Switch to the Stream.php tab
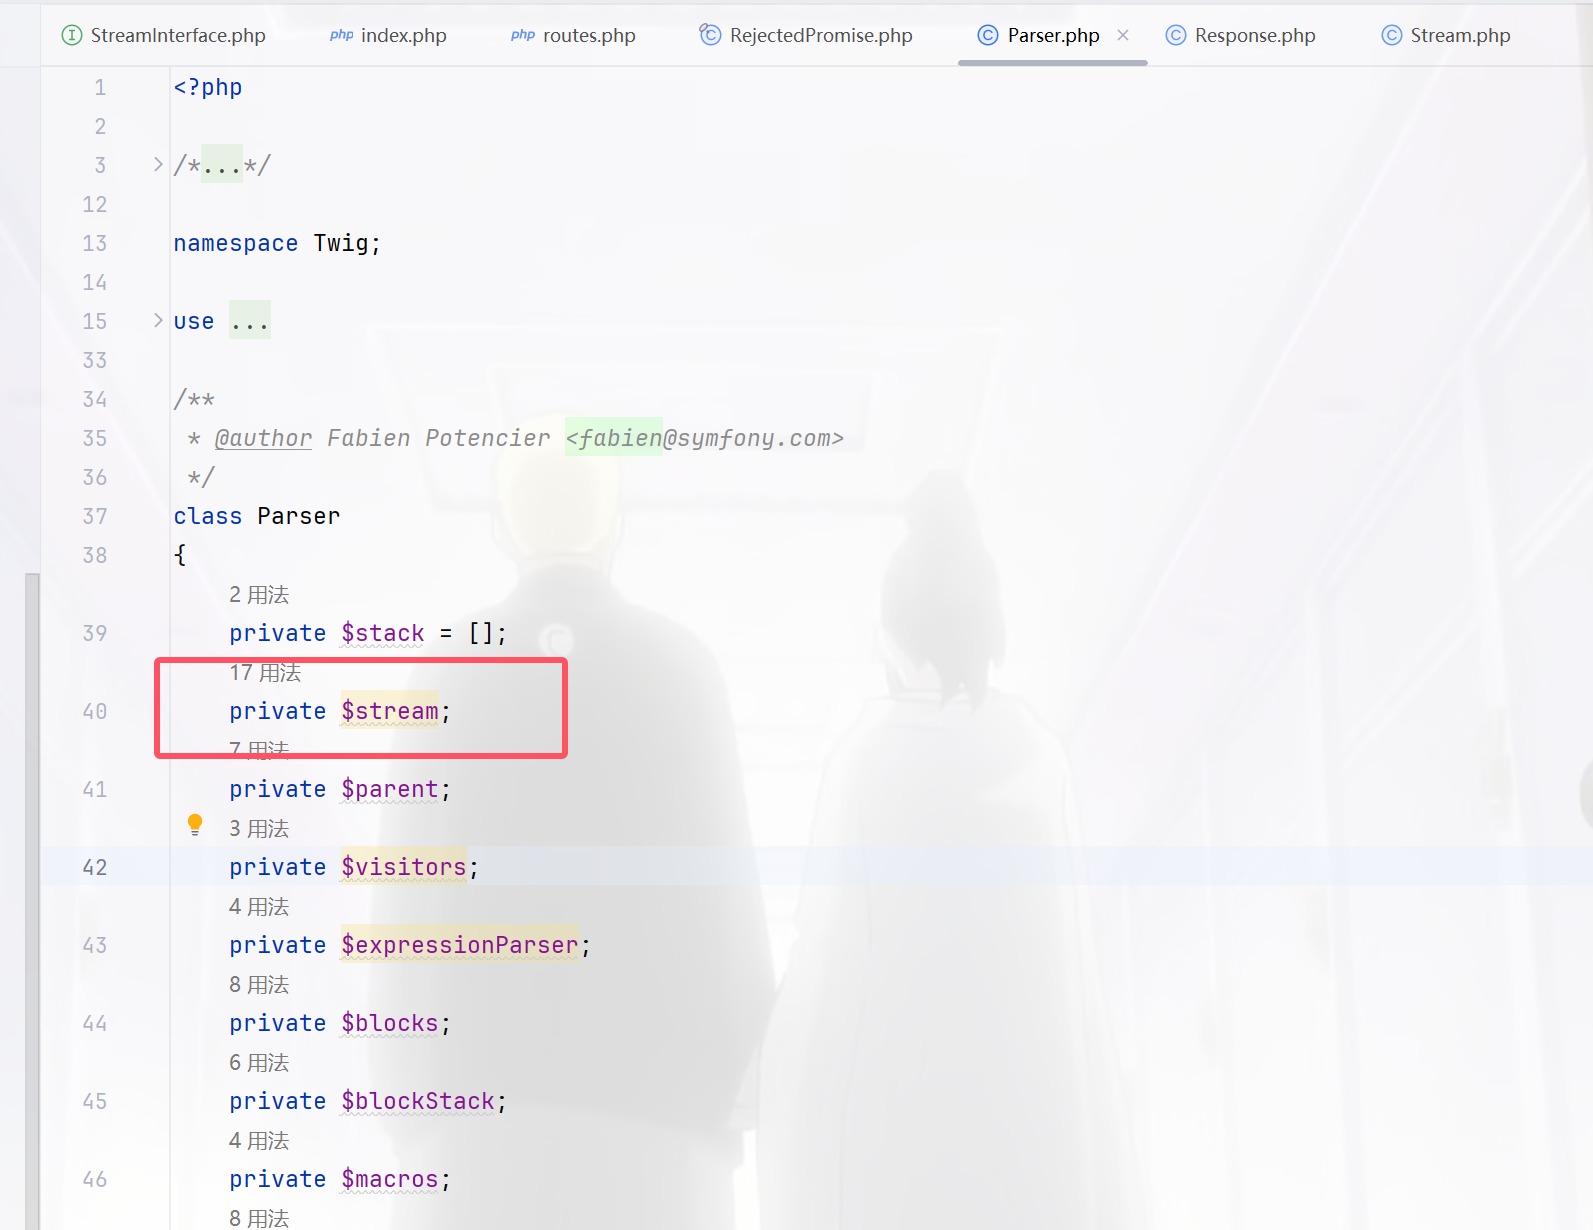 (x=1459, y=36)
